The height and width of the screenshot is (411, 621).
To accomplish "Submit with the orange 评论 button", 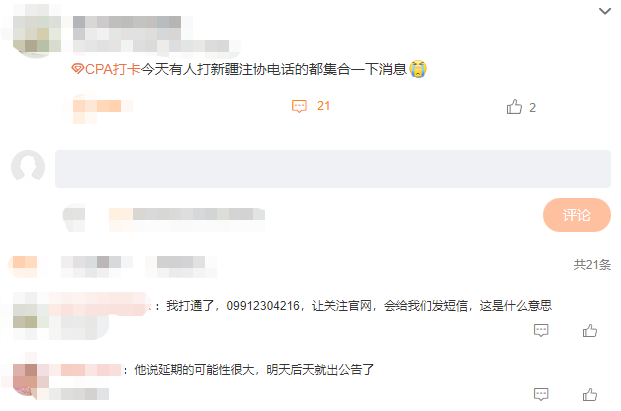I will point(577,215).
